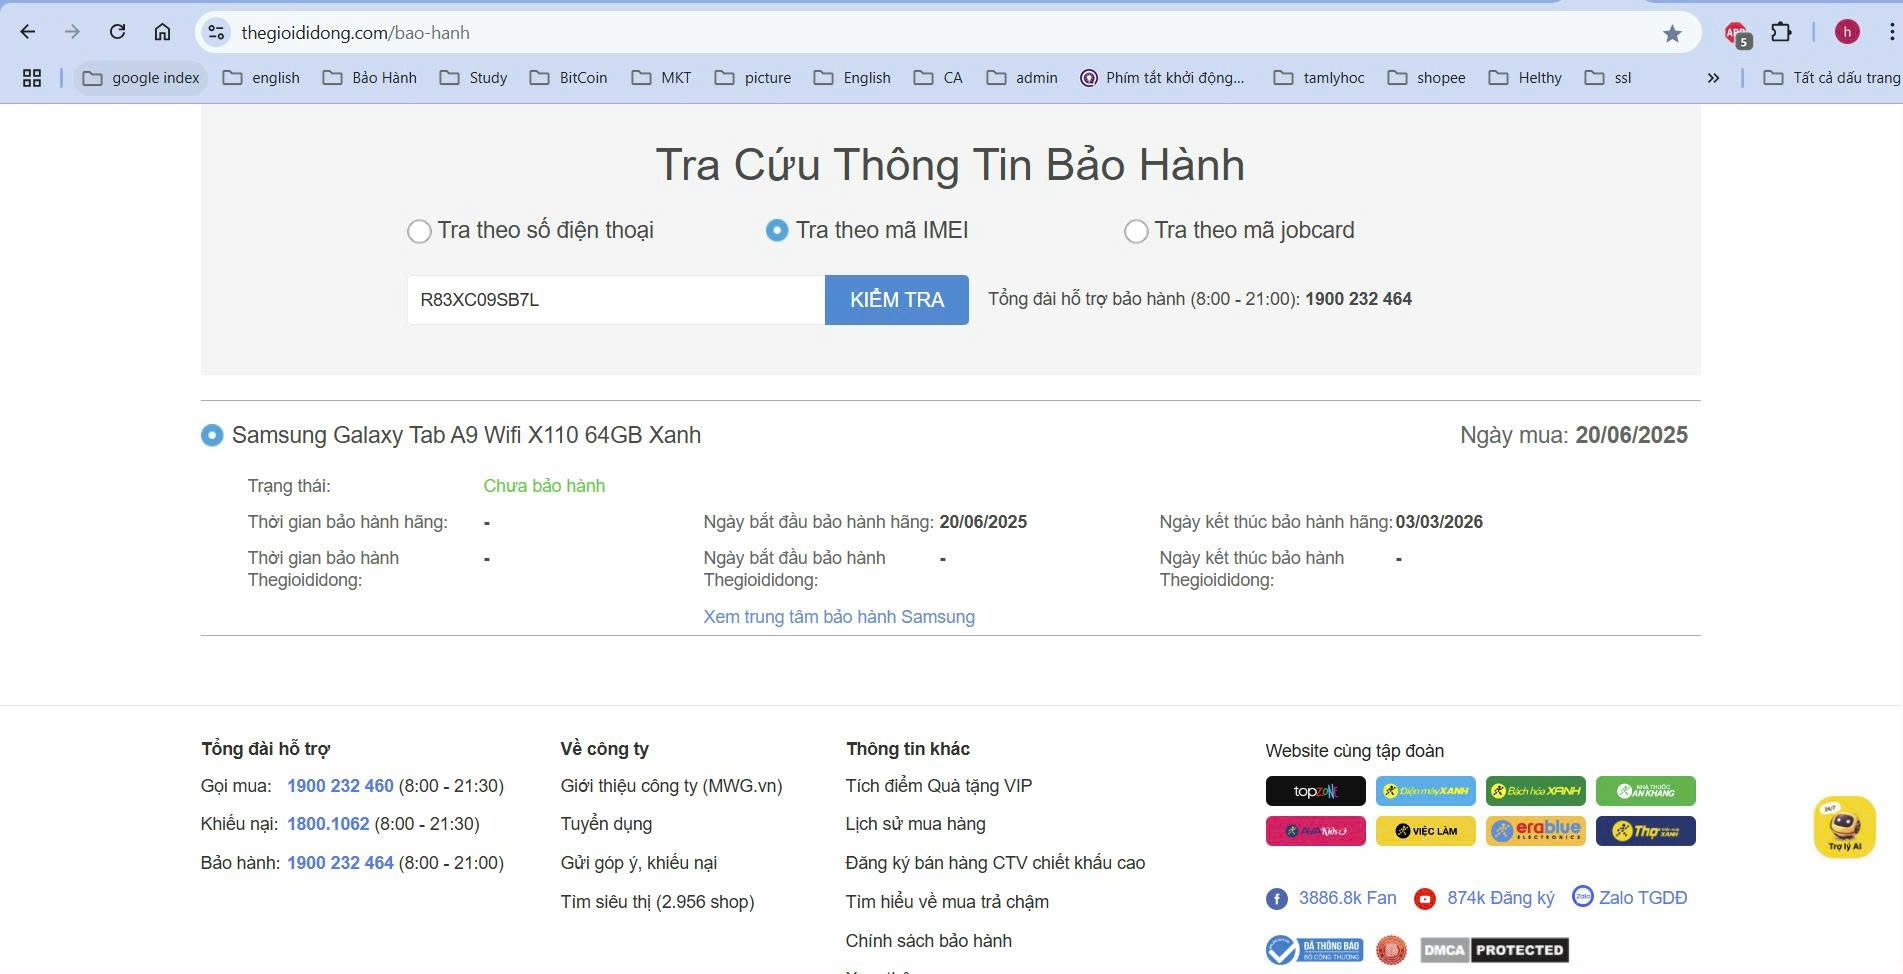Open Giới thiệu công ty (MWG.vn)

point(671,786)
